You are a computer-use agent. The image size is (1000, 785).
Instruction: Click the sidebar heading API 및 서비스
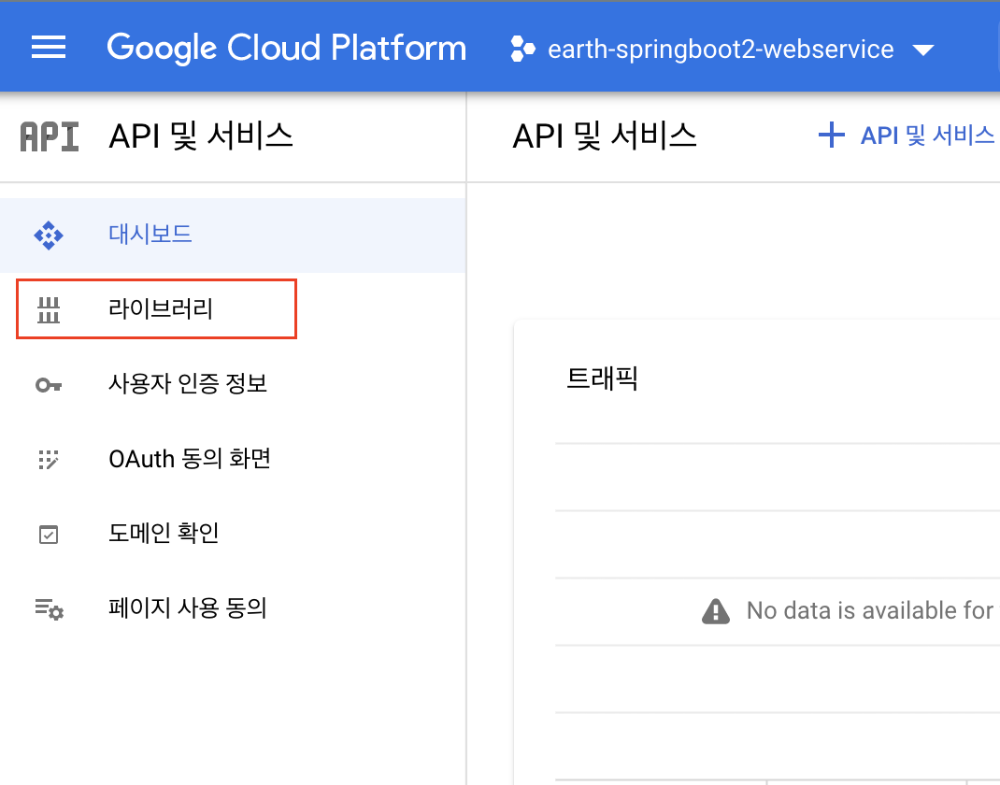201,136
